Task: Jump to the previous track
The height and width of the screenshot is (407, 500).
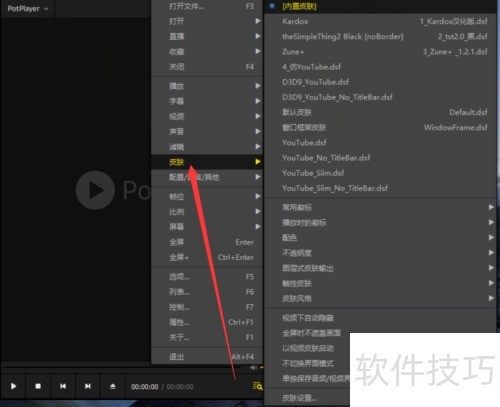Action: click(x=63, y=386)
